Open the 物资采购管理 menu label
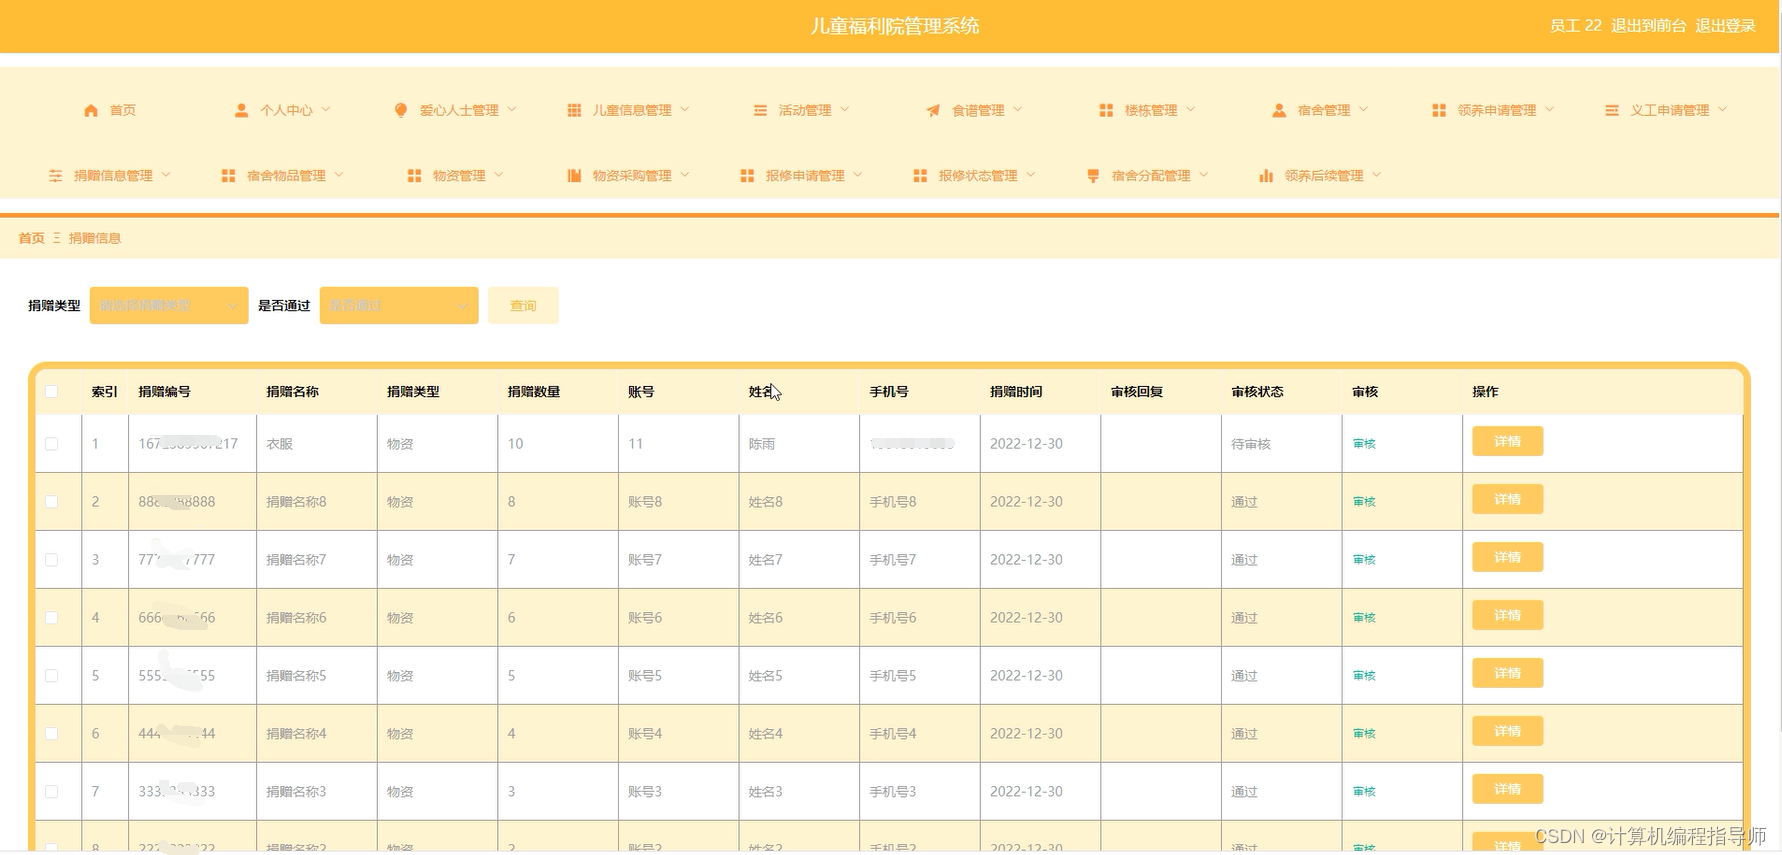This screenshot has width=1782, height=855. click(x=632, y=175)
